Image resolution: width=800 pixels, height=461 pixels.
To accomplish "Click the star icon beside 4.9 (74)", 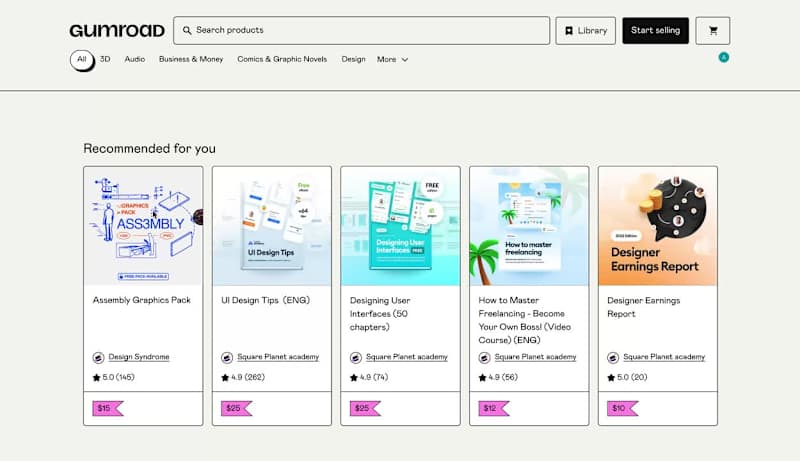I will coord(354,377).
